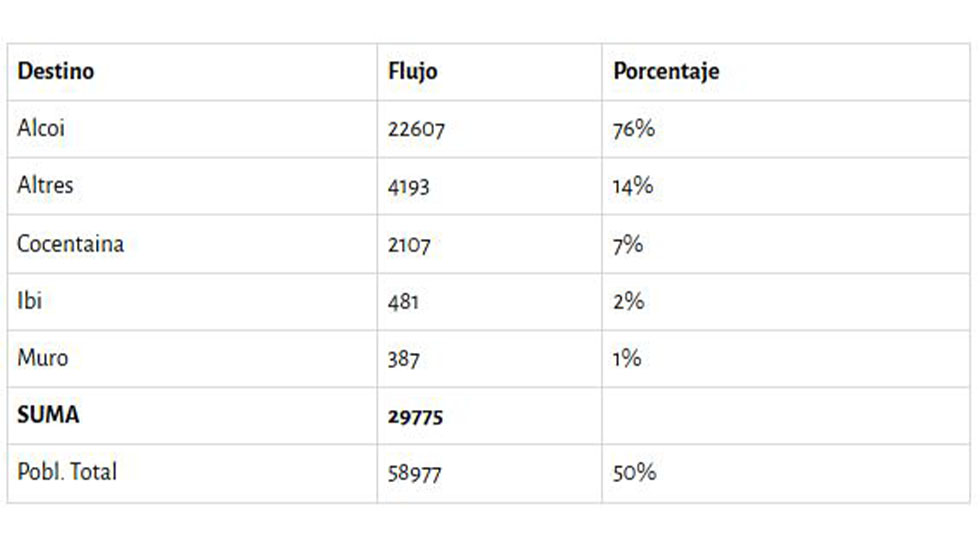The image size is (980, 551).
Task: Click the Pobl. Total row label
Action: click(67, 472)
